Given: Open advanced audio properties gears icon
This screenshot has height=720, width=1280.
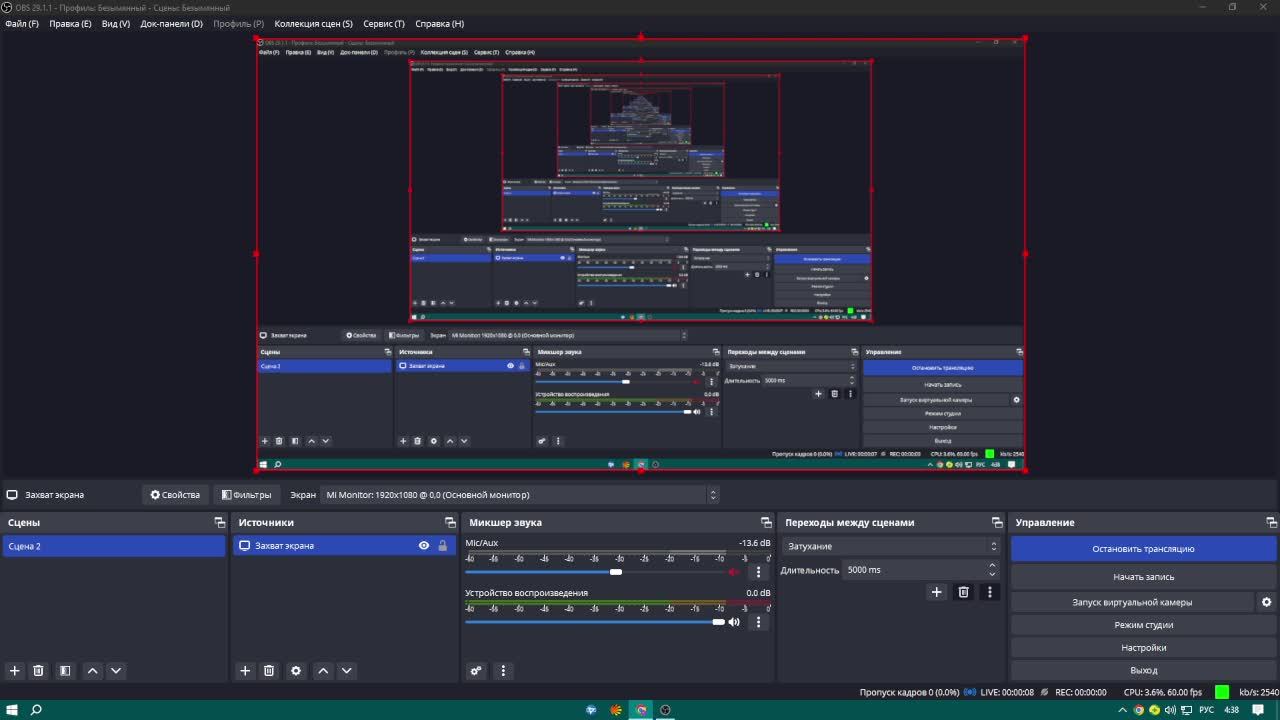Looking at the screenshot, I should 476,671.
